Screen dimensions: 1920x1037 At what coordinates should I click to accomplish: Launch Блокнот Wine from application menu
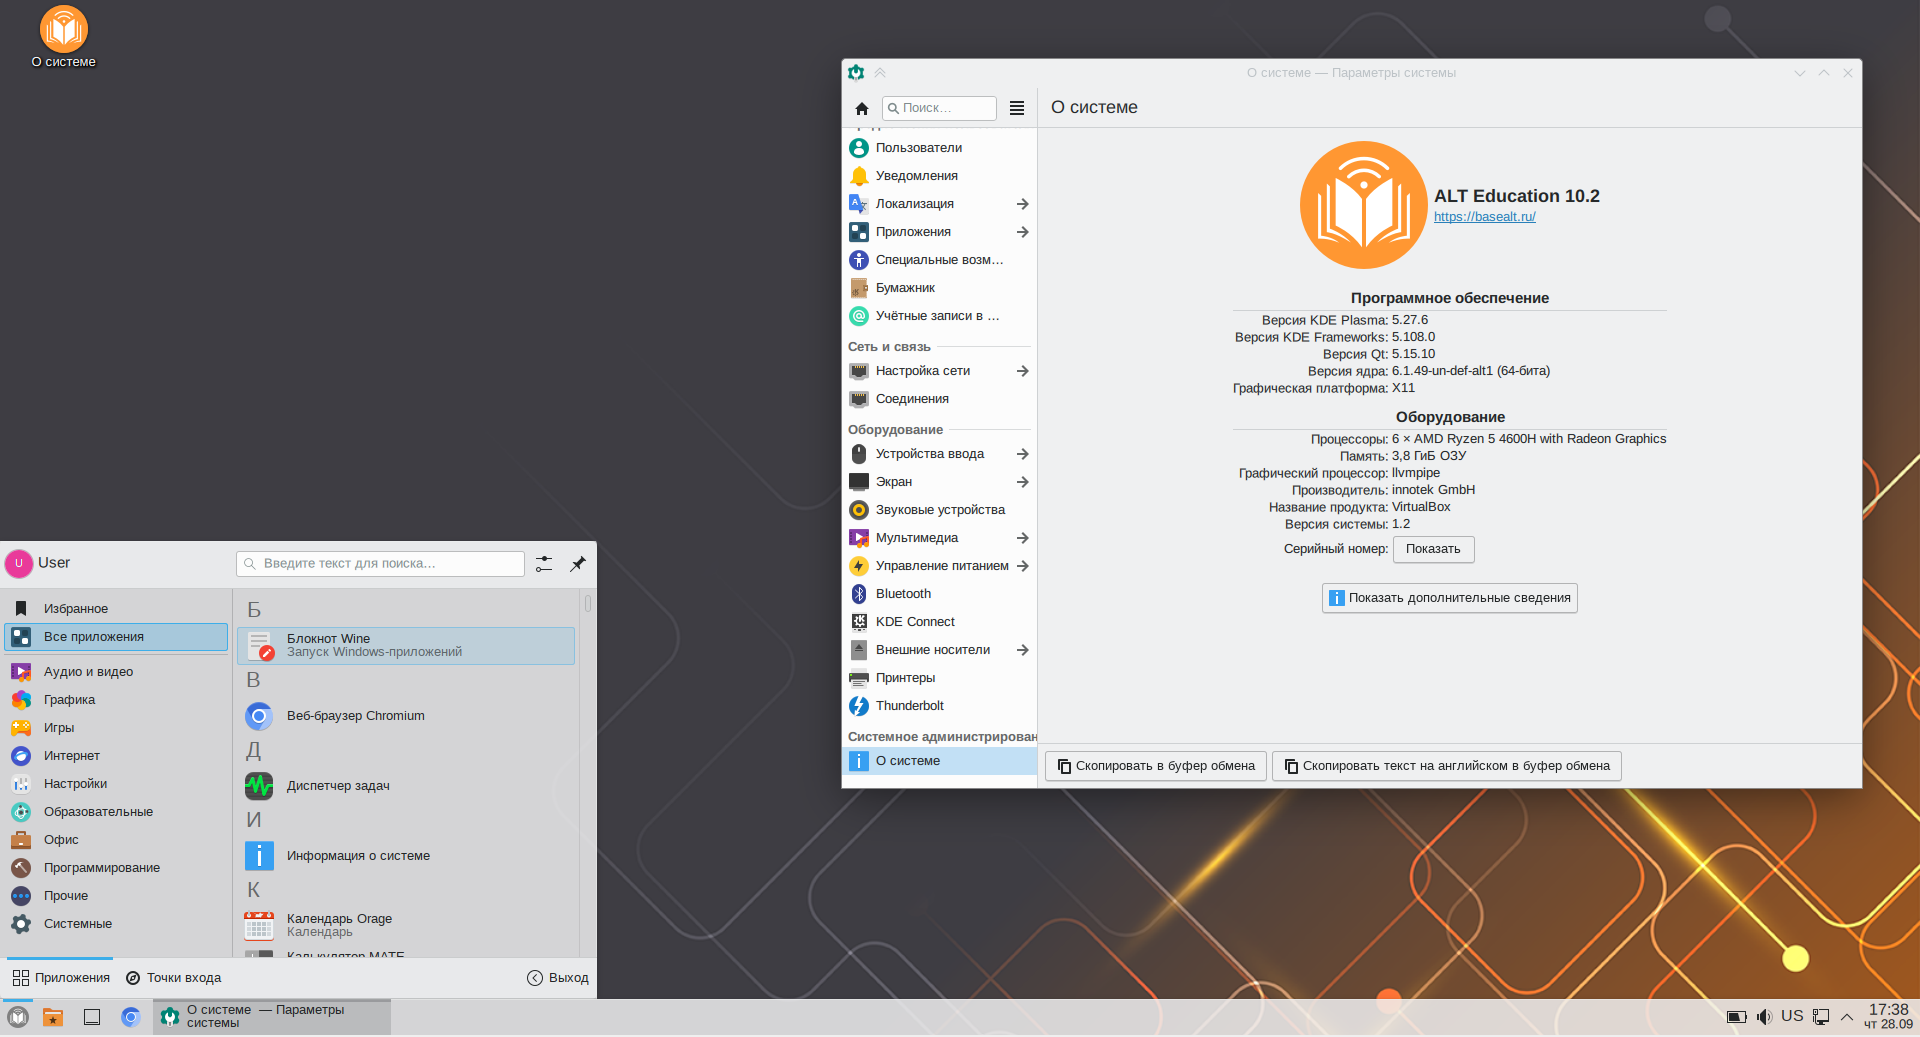point(406,646)
